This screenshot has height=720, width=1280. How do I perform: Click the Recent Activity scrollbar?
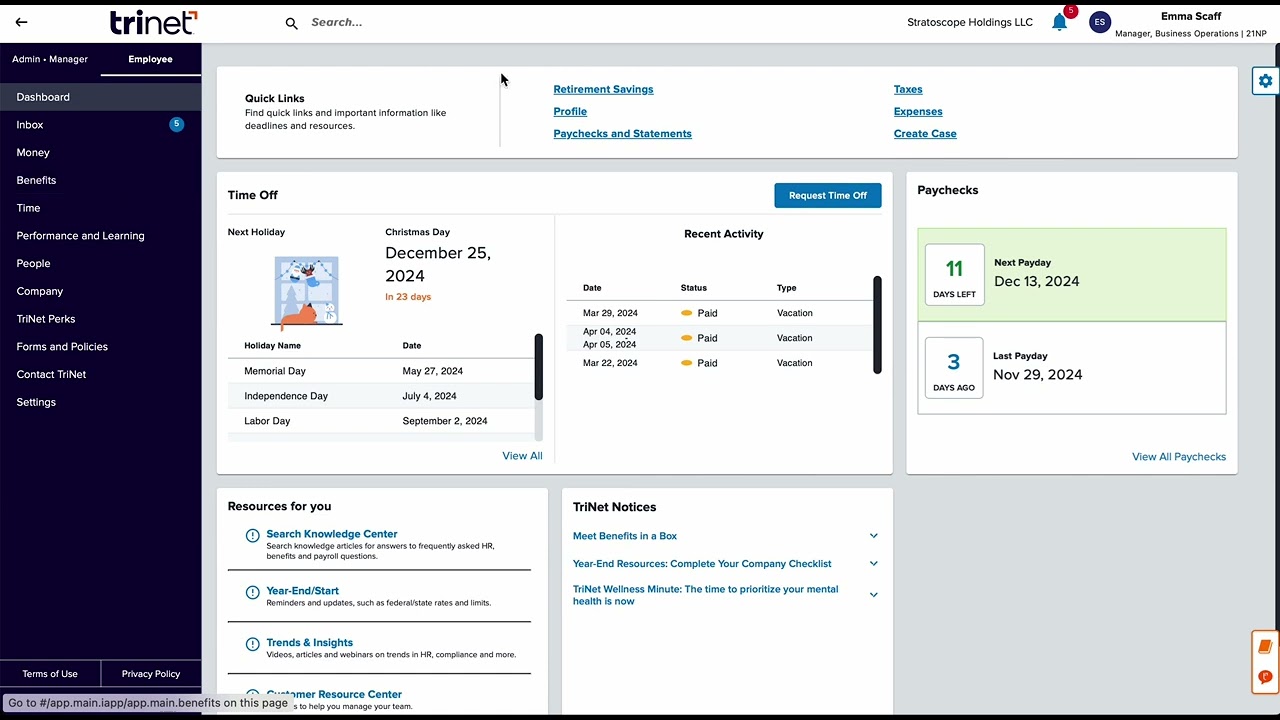point(877,325)
